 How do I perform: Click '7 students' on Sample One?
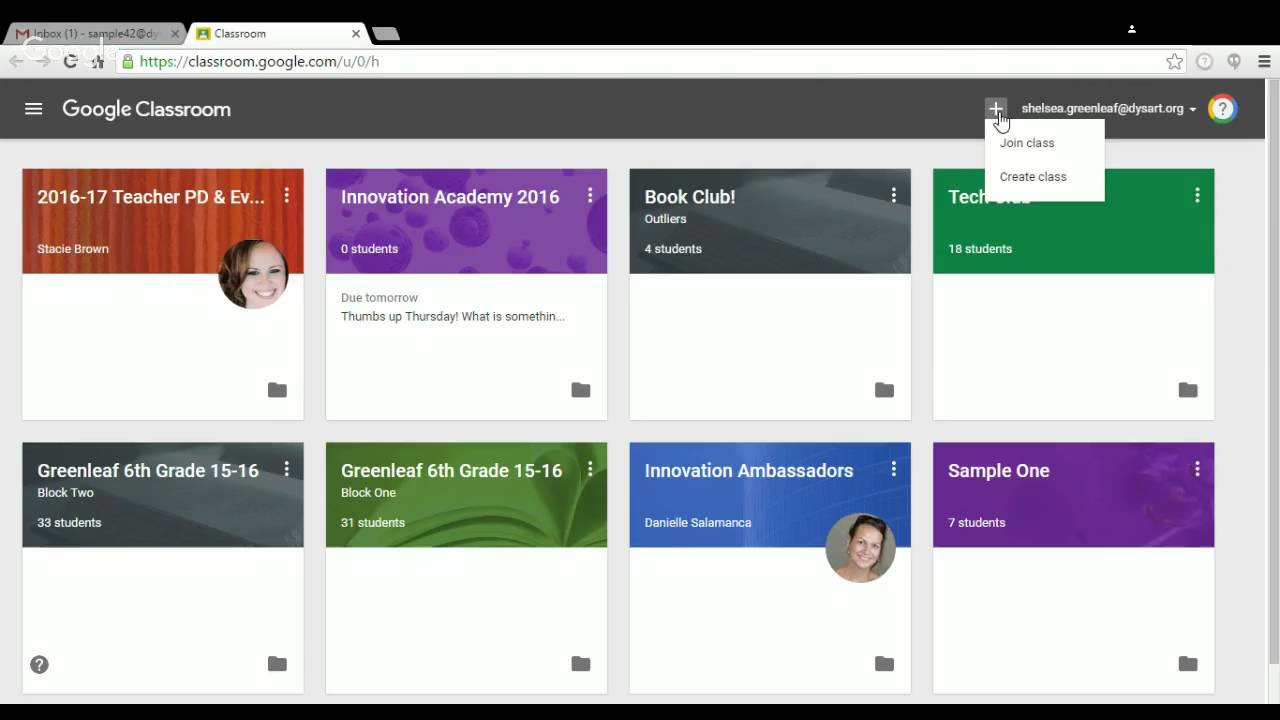(x=977, y=523)
